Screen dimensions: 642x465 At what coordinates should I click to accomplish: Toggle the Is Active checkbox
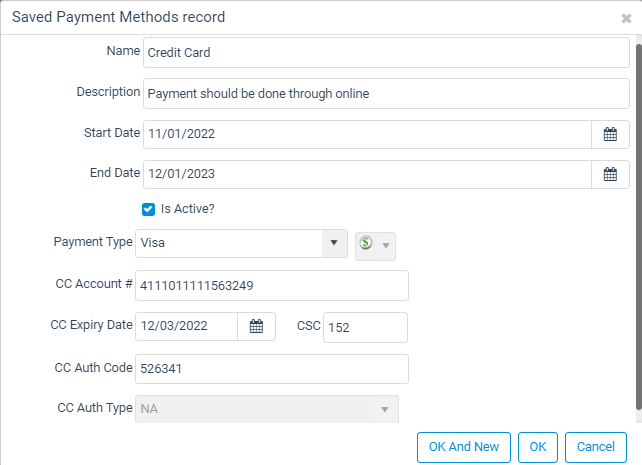(x=148, y=210)
